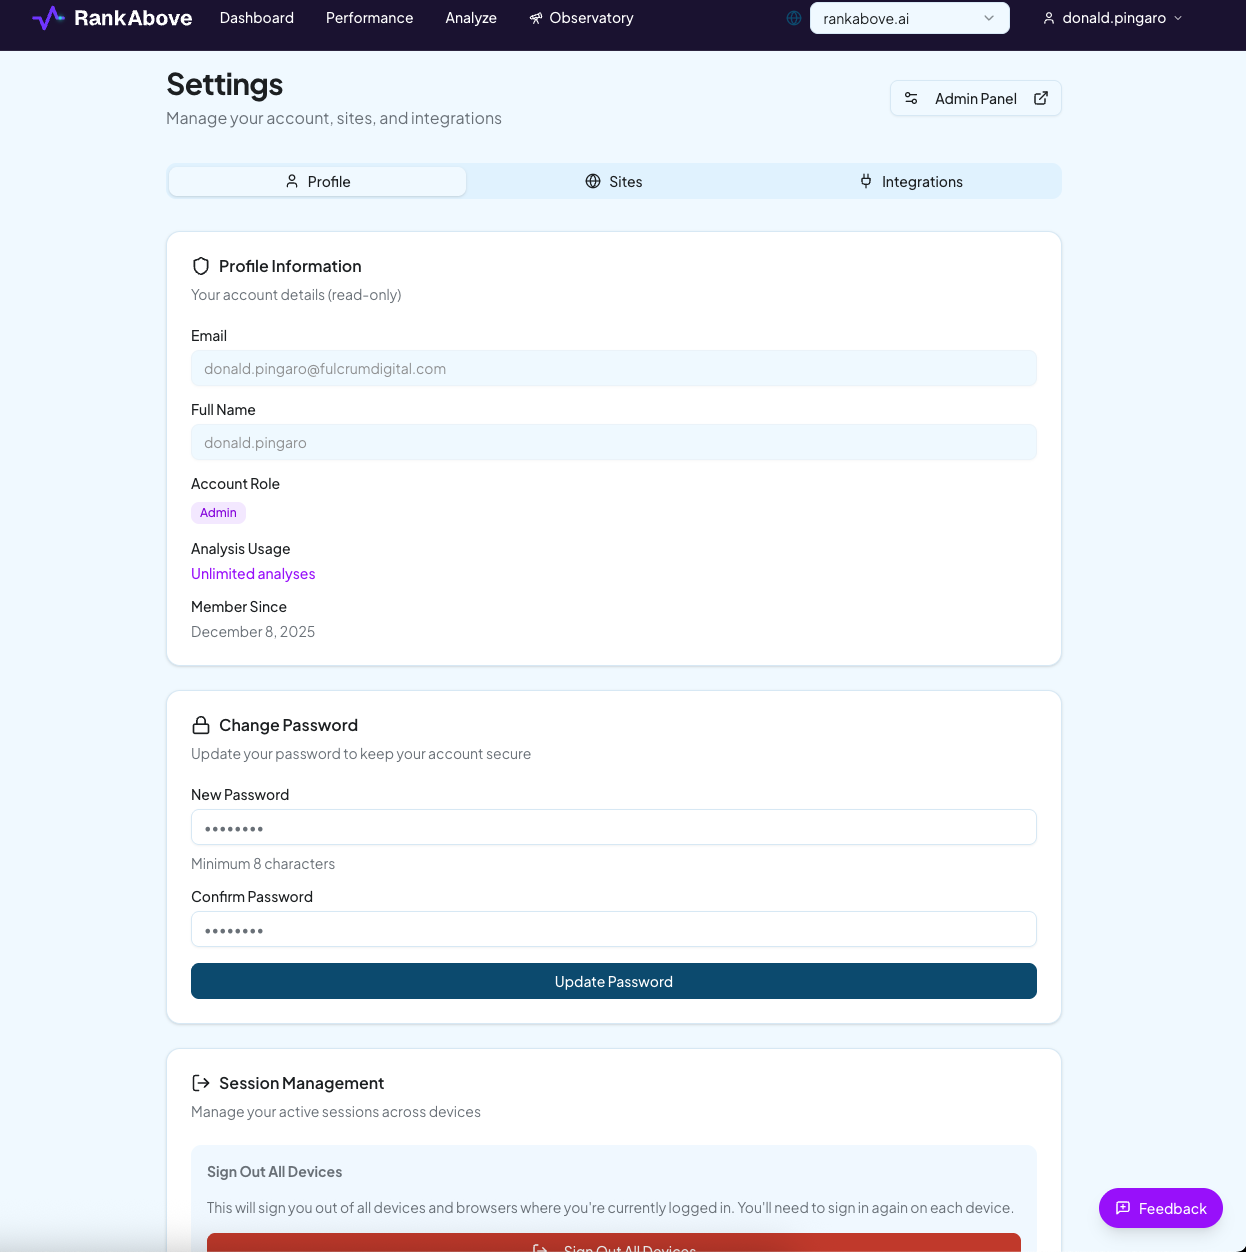This screenshot has height=1252, width=1246.
Task: Focus the Confirm Password field
Action: [x=614, y=929]
